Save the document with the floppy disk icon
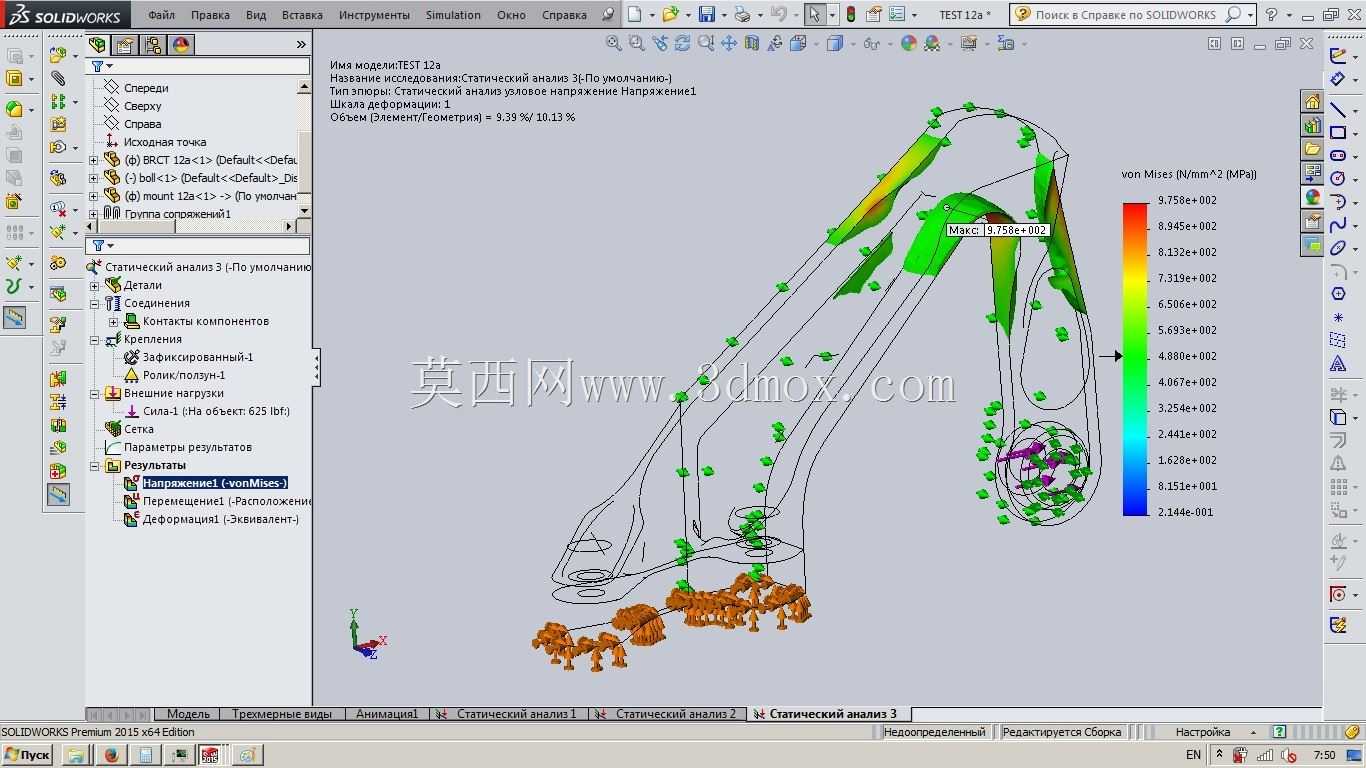Screen dimensions: 1366x768 pos(707,14)
